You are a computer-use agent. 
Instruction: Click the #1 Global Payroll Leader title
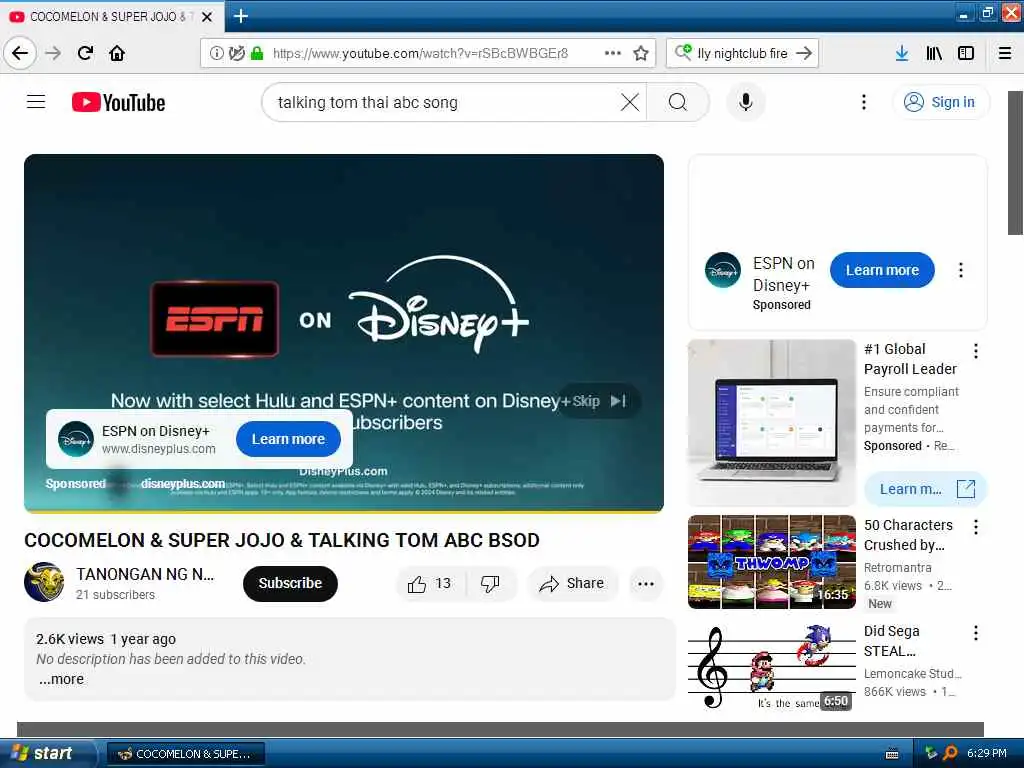click(x=910, y=359)
